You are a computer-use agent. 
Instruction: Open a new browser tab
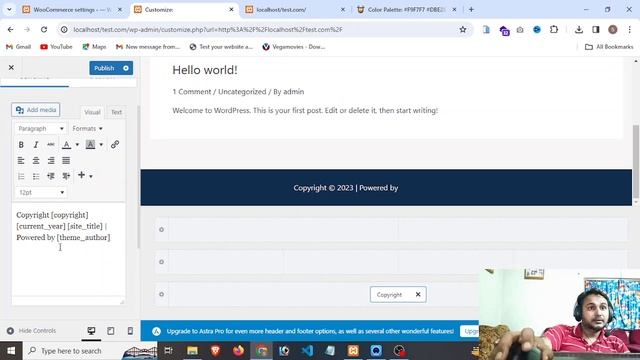pos(471,9)
